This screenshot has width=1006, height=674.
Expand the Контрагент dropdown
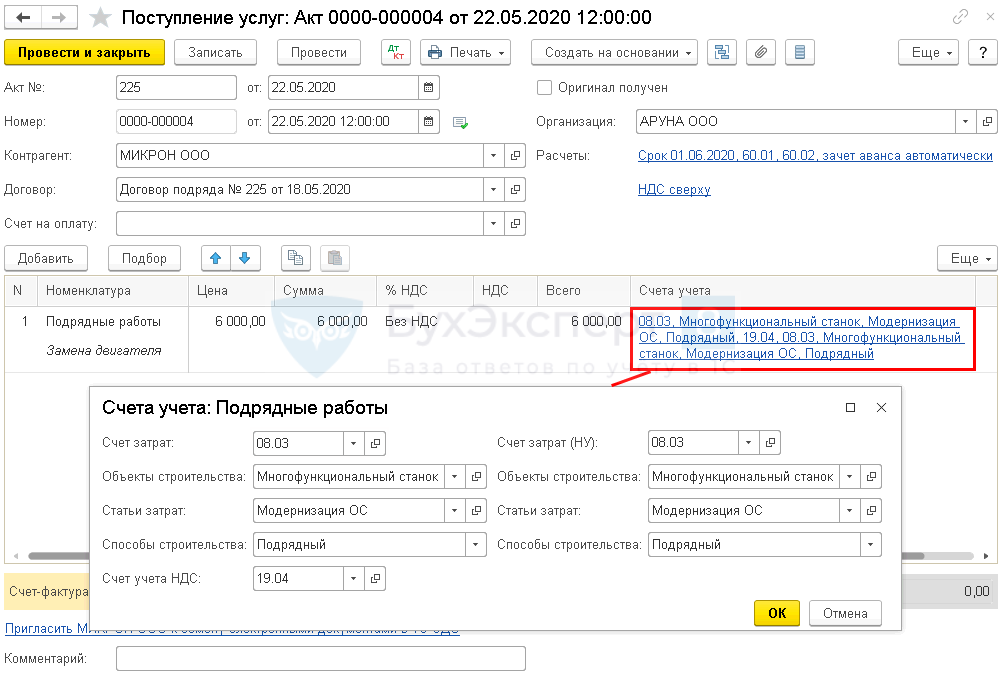click(494, 156)
